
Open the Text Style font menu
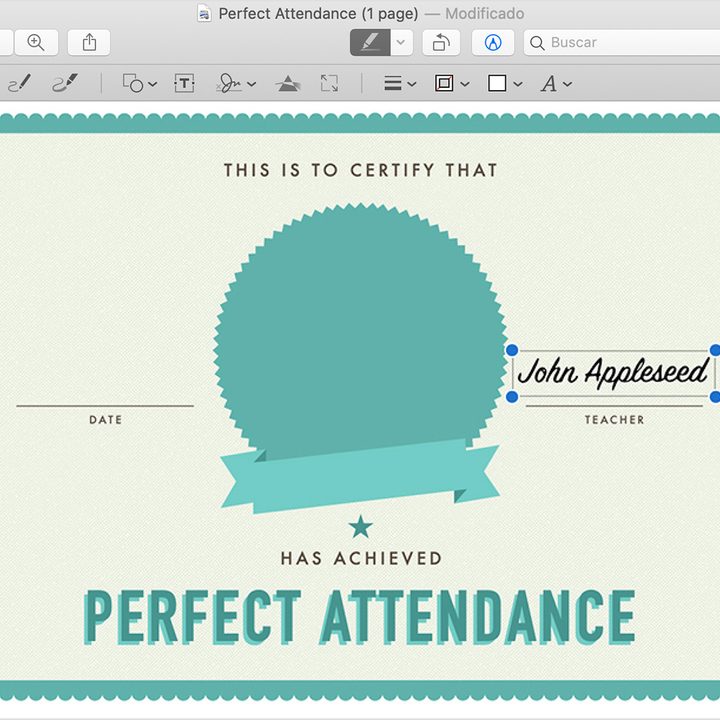click(555, 84)
